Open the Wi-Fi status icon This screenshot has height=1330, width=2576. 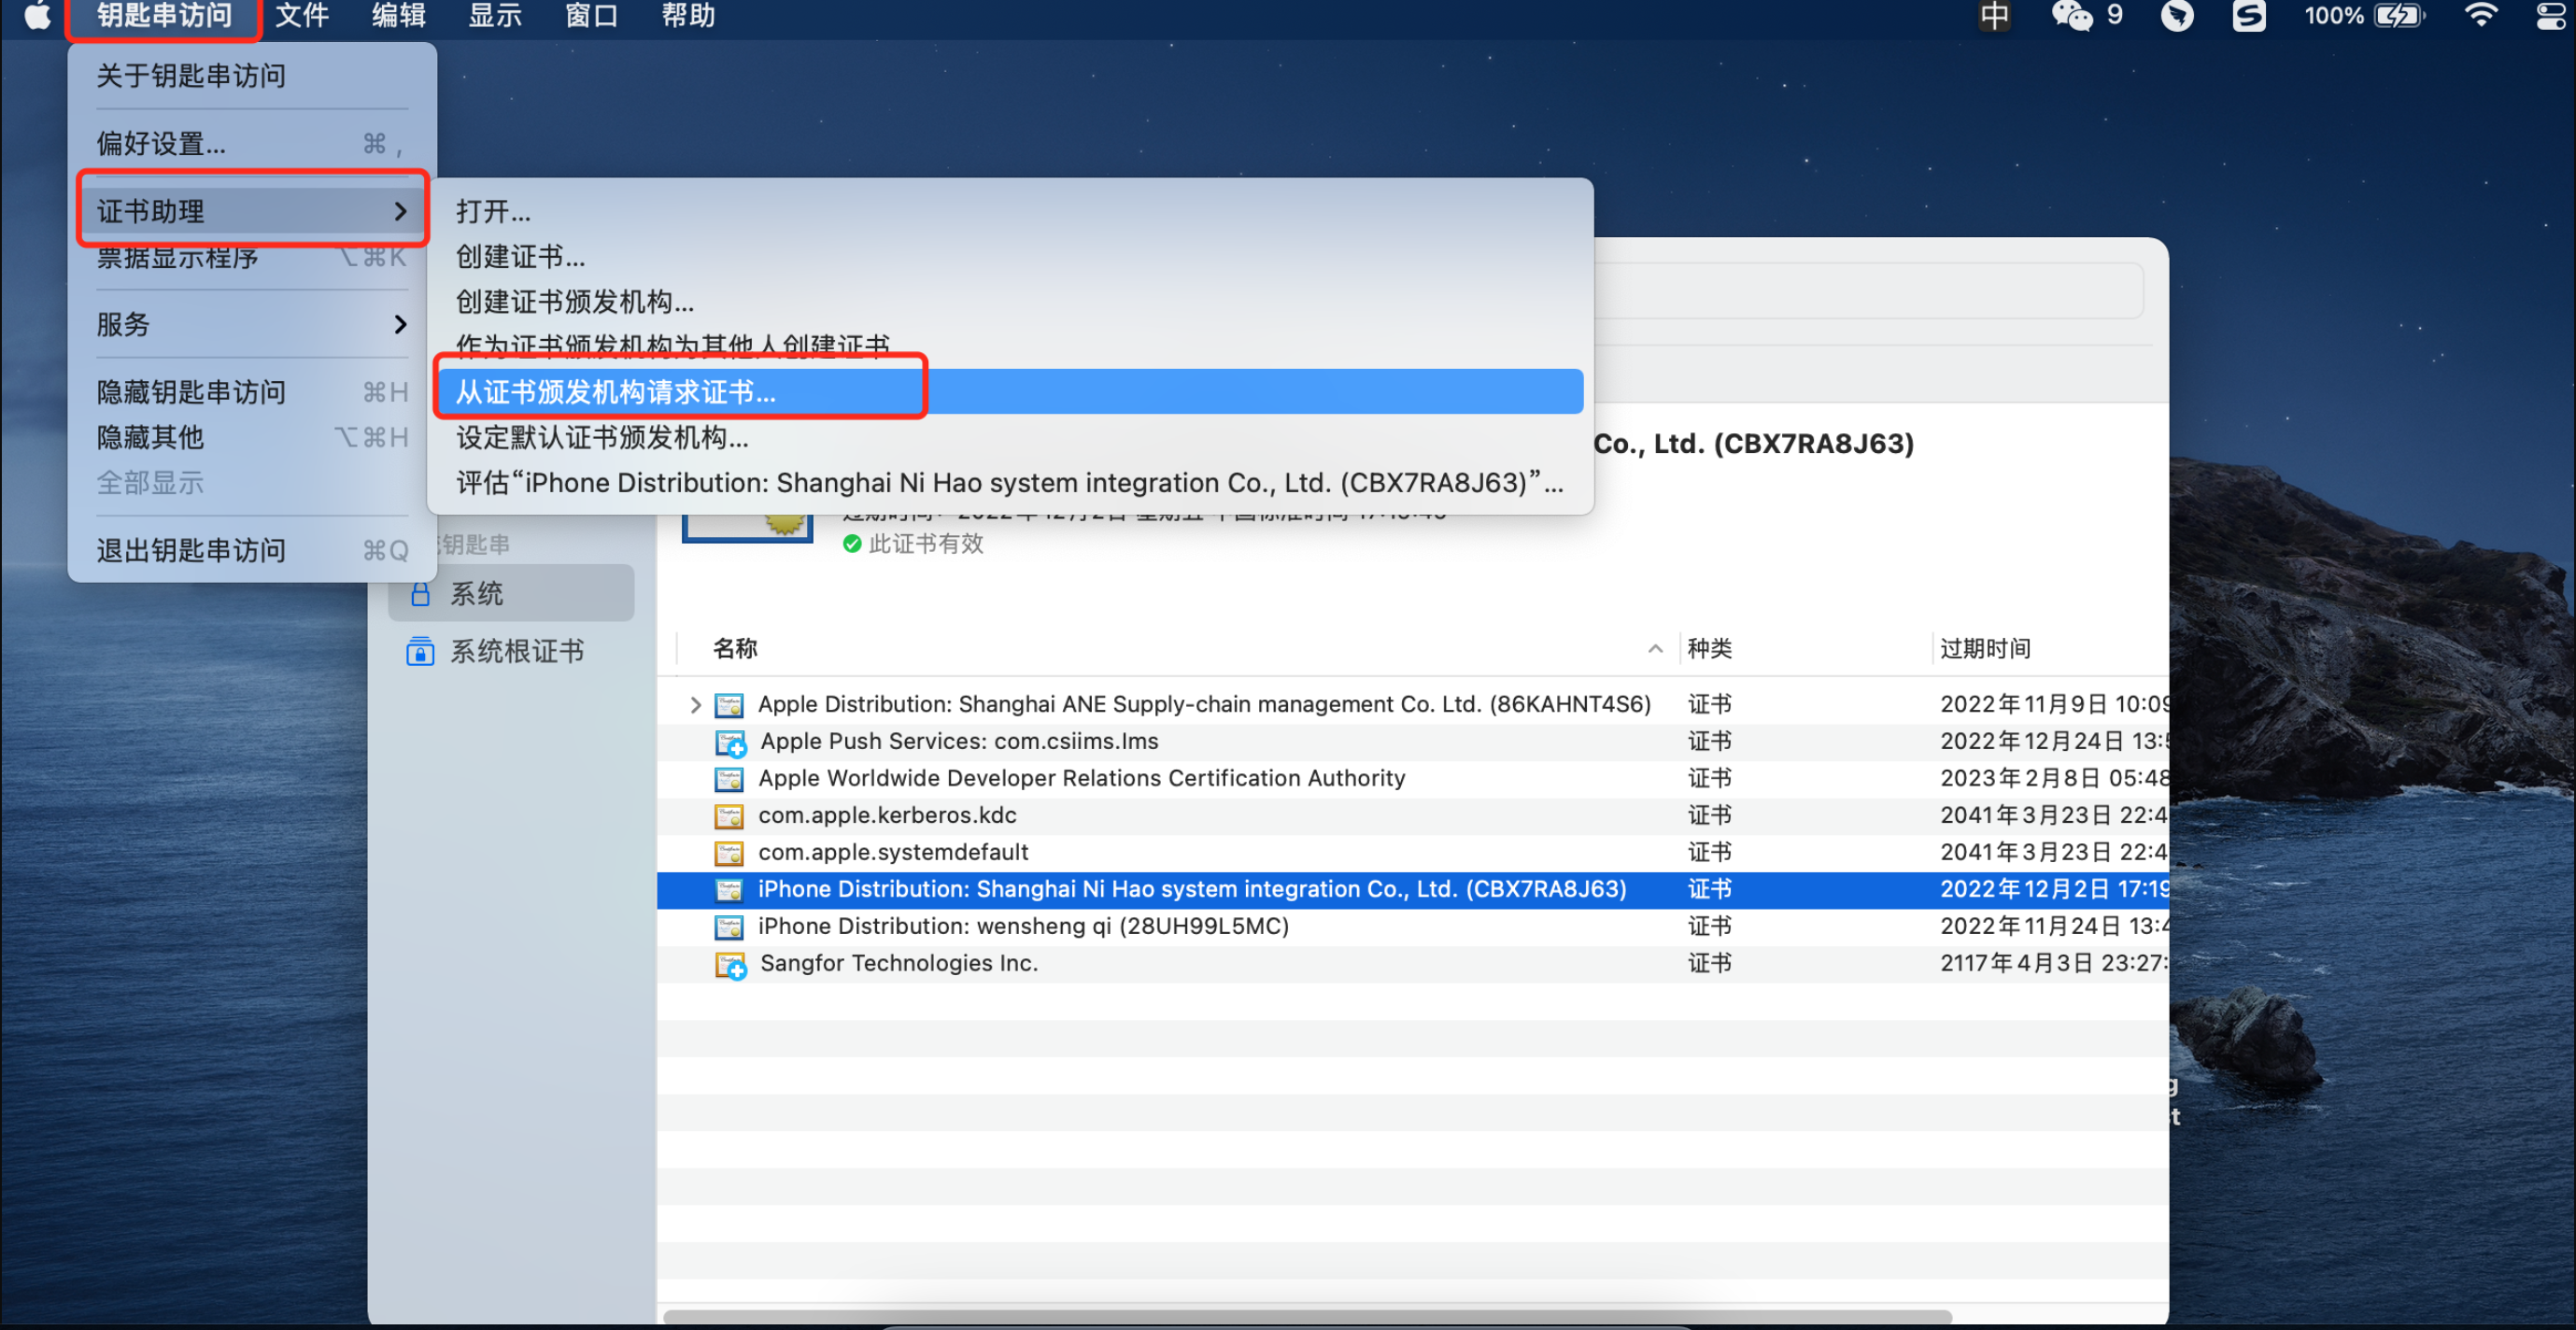2480,16
